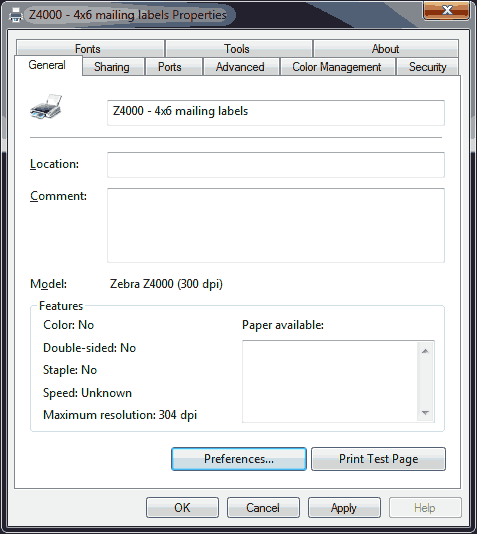Switch to the Sharing tab
Screen dimensions: 477x534
[x=114, y=67]
